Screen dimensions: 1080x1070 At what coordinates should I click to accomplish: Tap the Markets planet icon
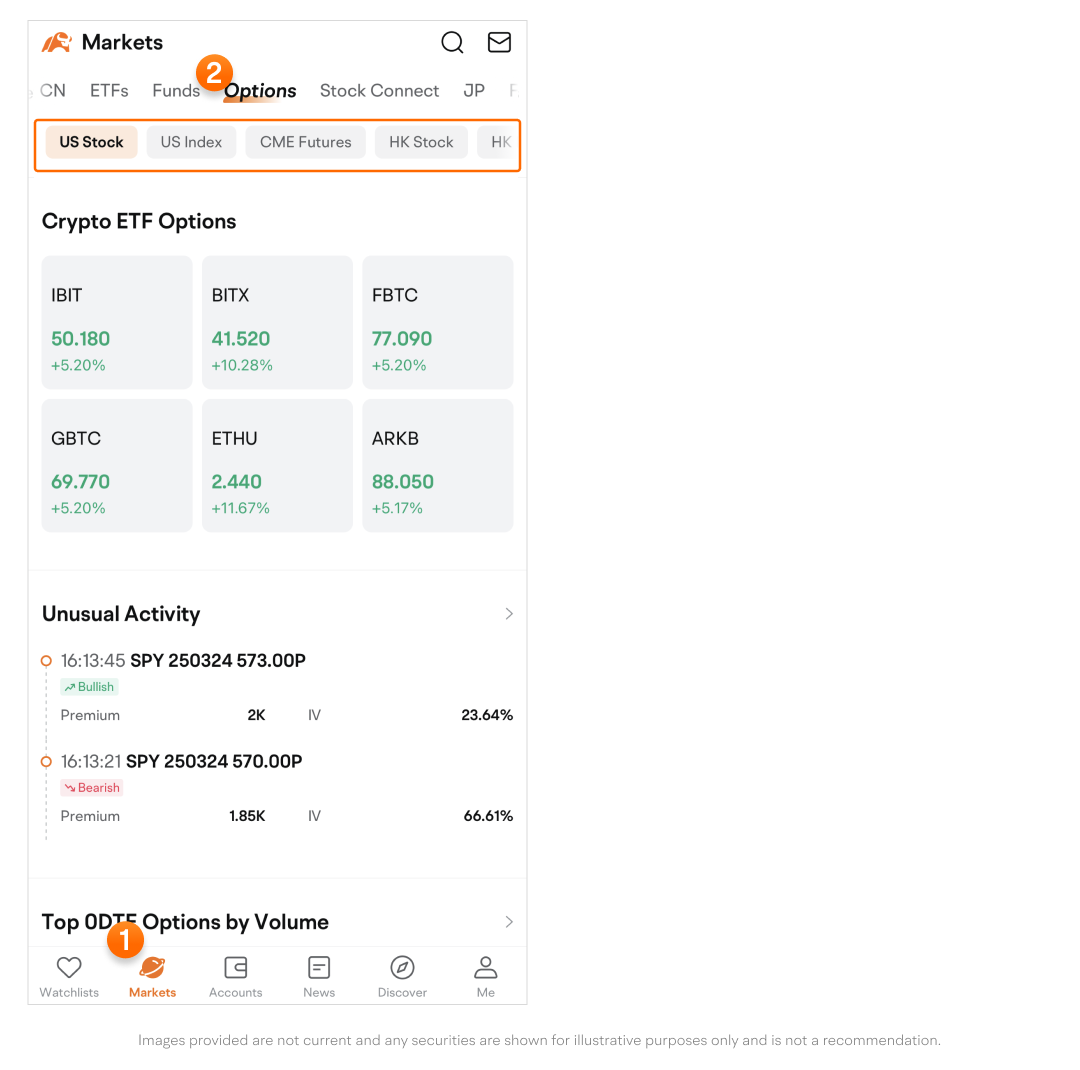(x=152, y=968)
